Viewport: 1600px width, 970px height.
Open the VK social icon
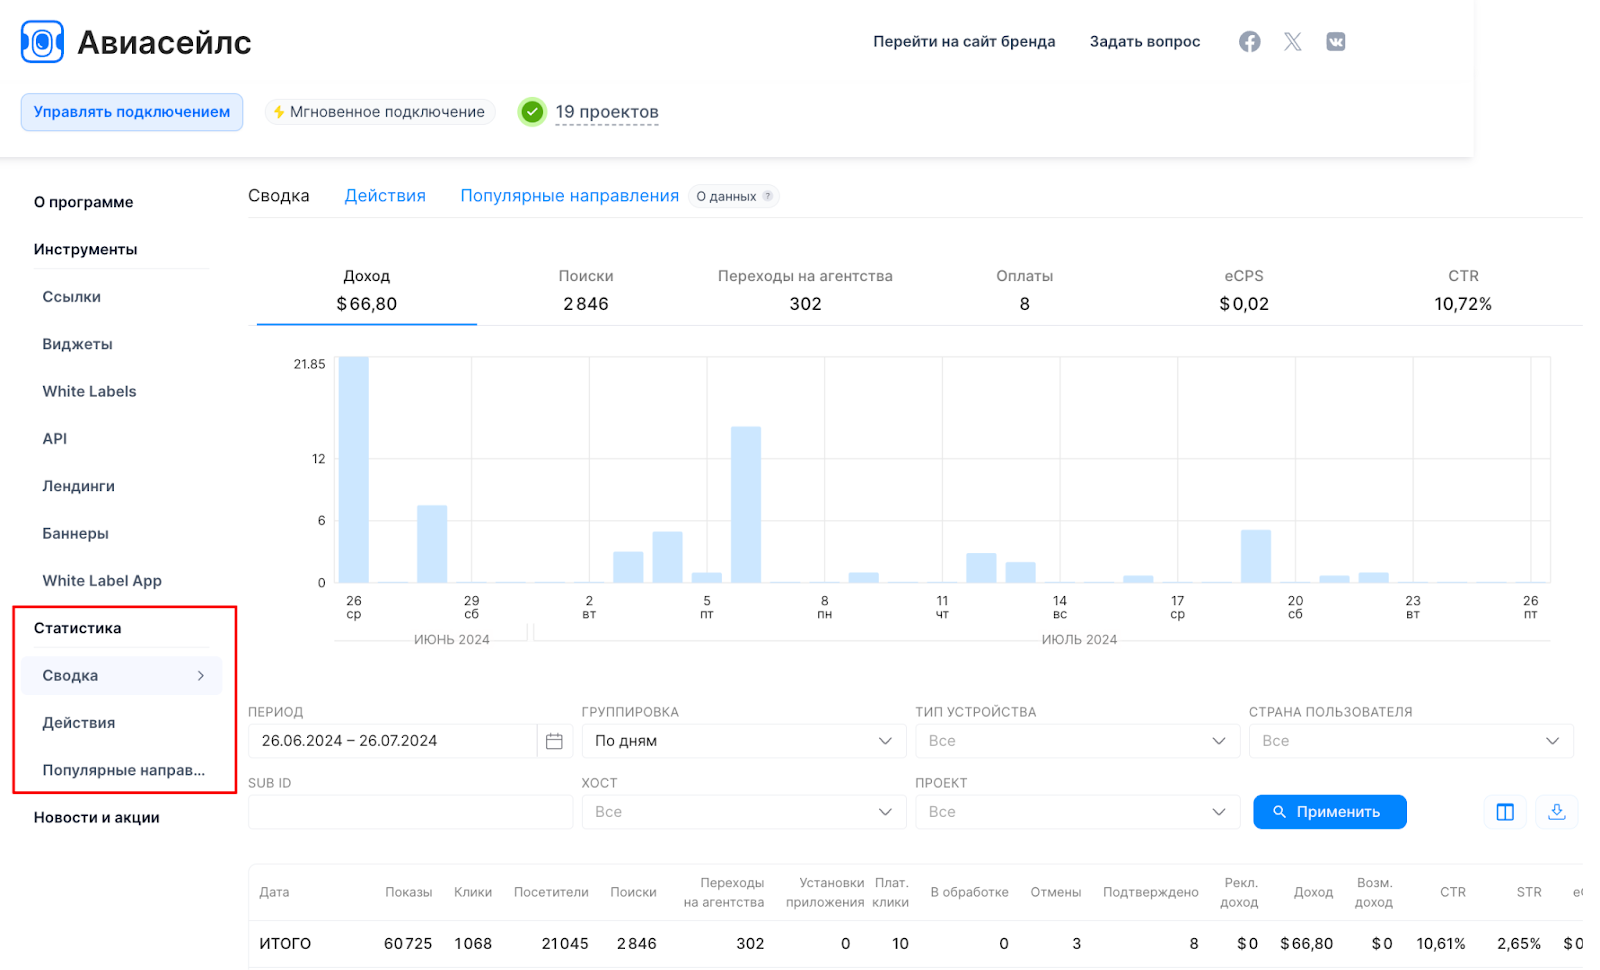[1336, 41]
